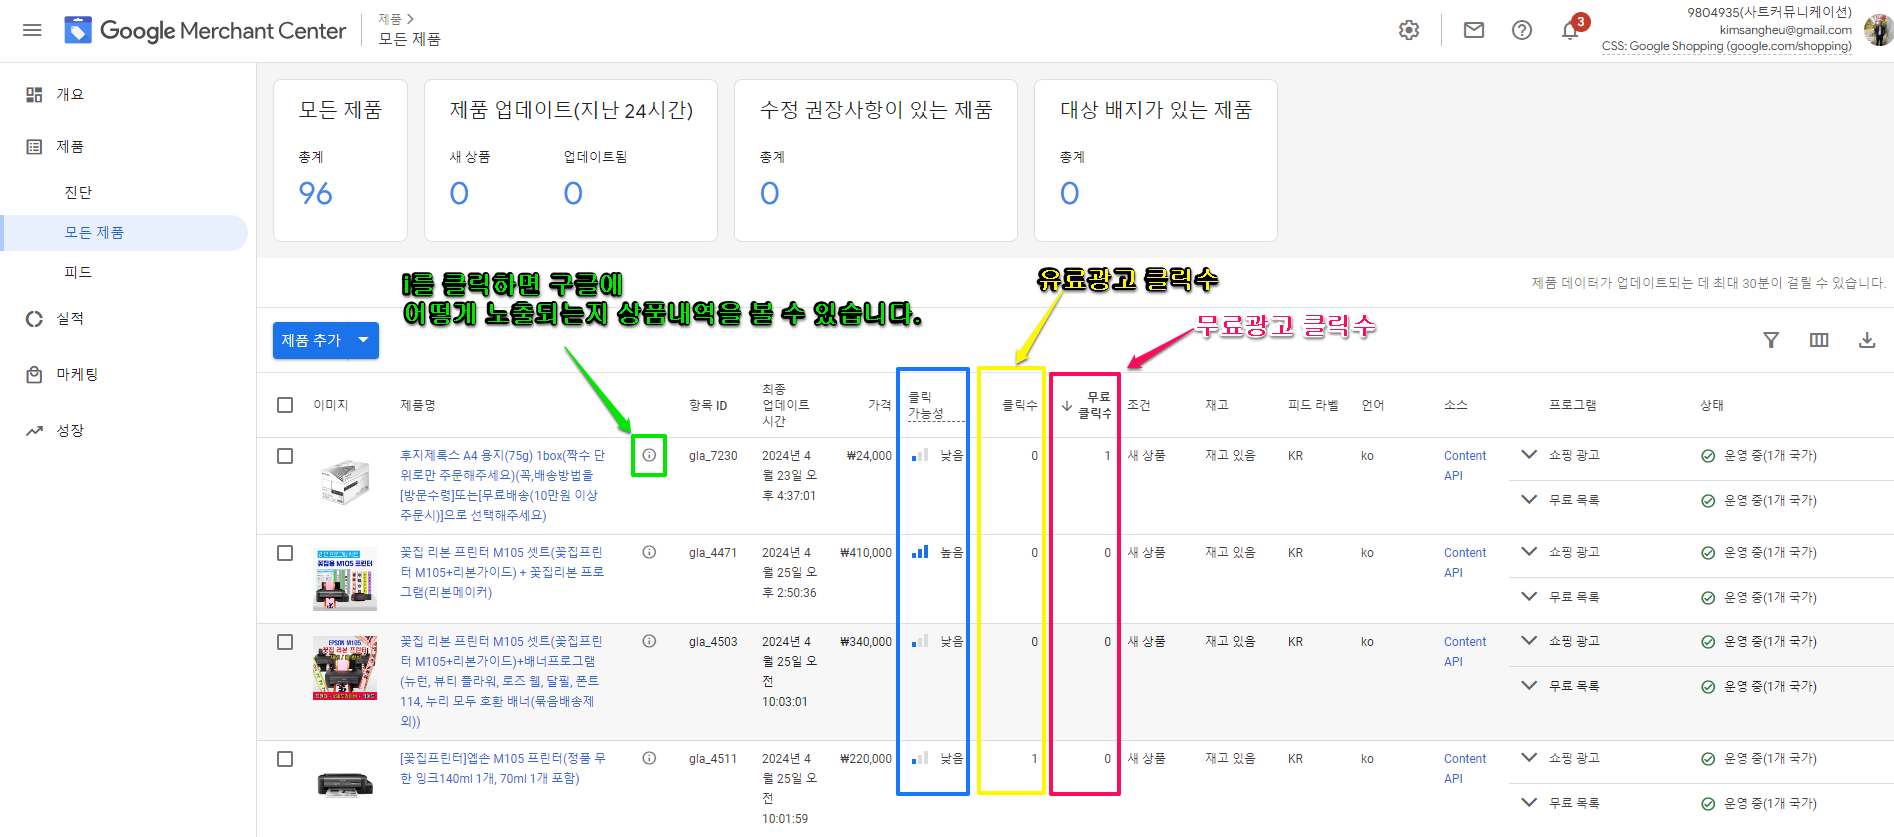Image resolution: width=1894 pixels, height=837 pixels.
Task: Expand 쇼핑 광고 row for gla_4511
Action: [x=1529, y=757]
